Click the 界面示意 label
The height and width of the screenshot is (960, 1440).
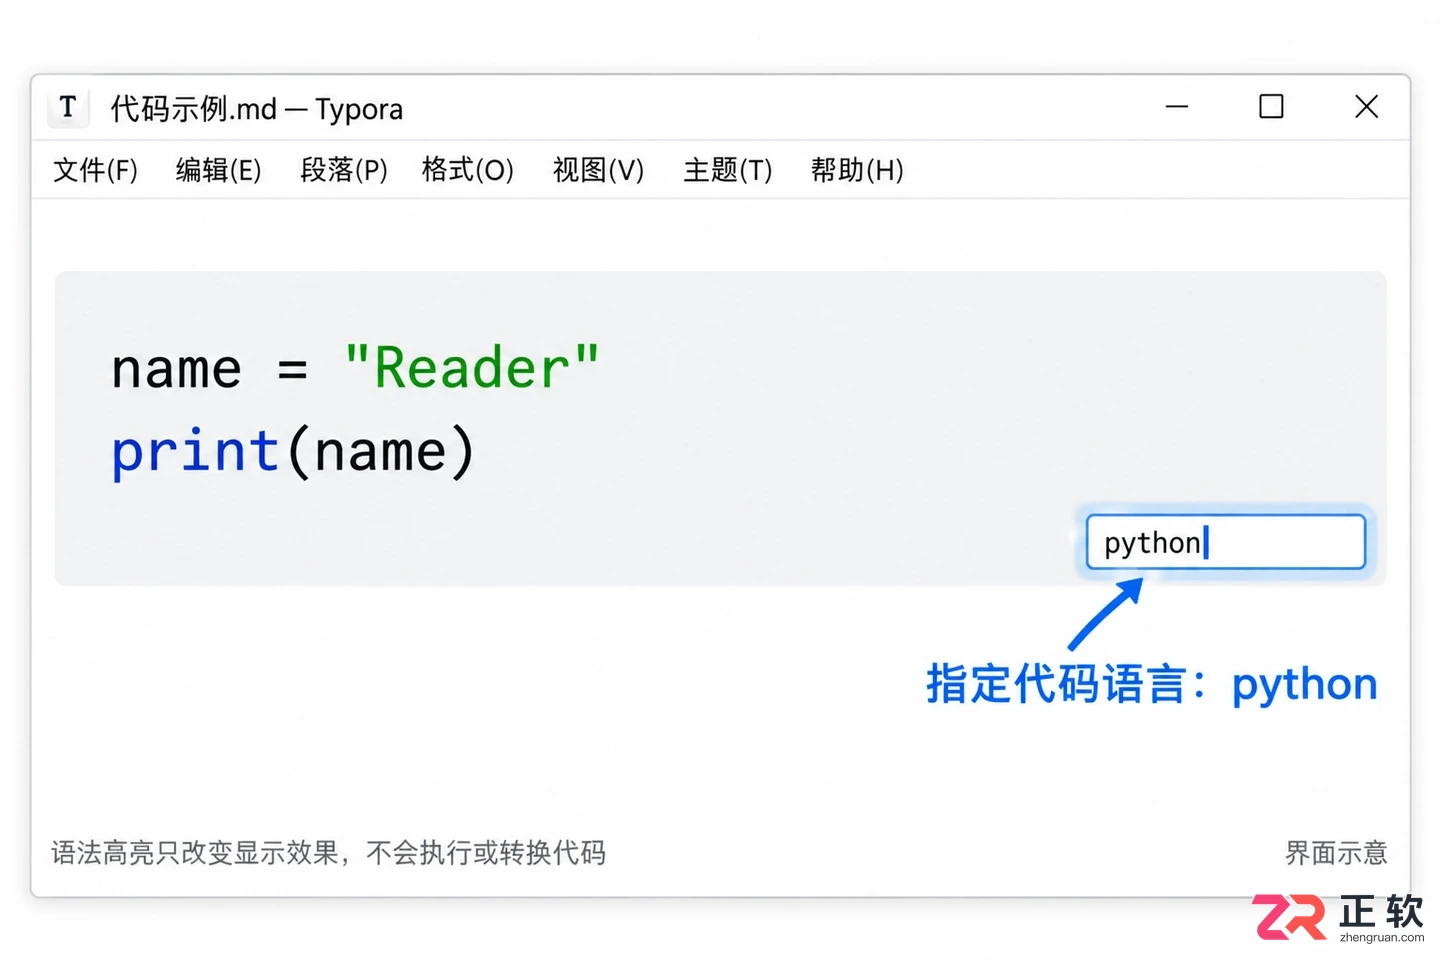coord(1336,853)
